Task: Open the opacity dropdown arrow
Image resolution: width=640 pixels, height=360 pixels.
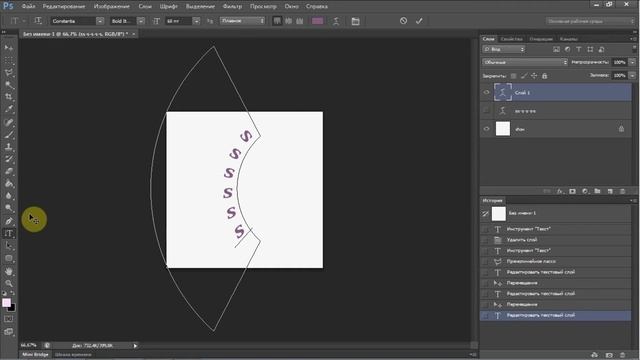Action: click(632, 62)
